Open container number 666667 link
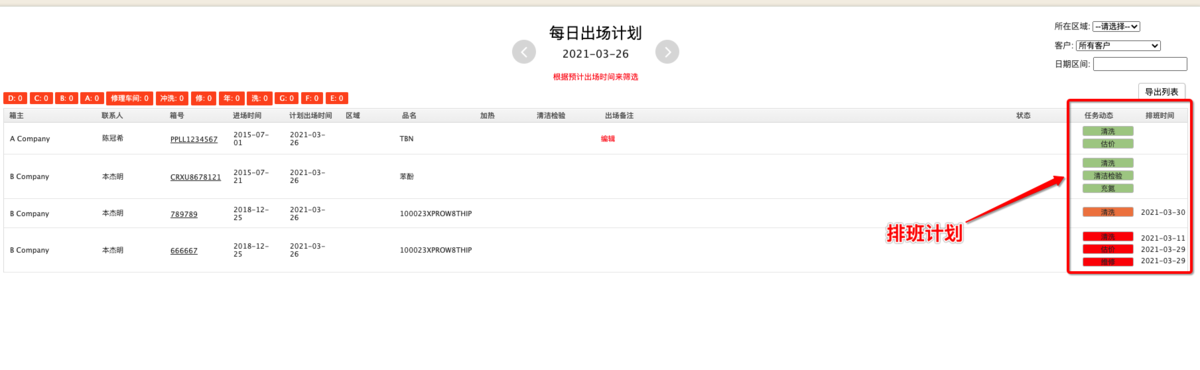Image resolution: width=1200 pixels, height=370 pixels. pyautogui.click(x=184, y=251)
